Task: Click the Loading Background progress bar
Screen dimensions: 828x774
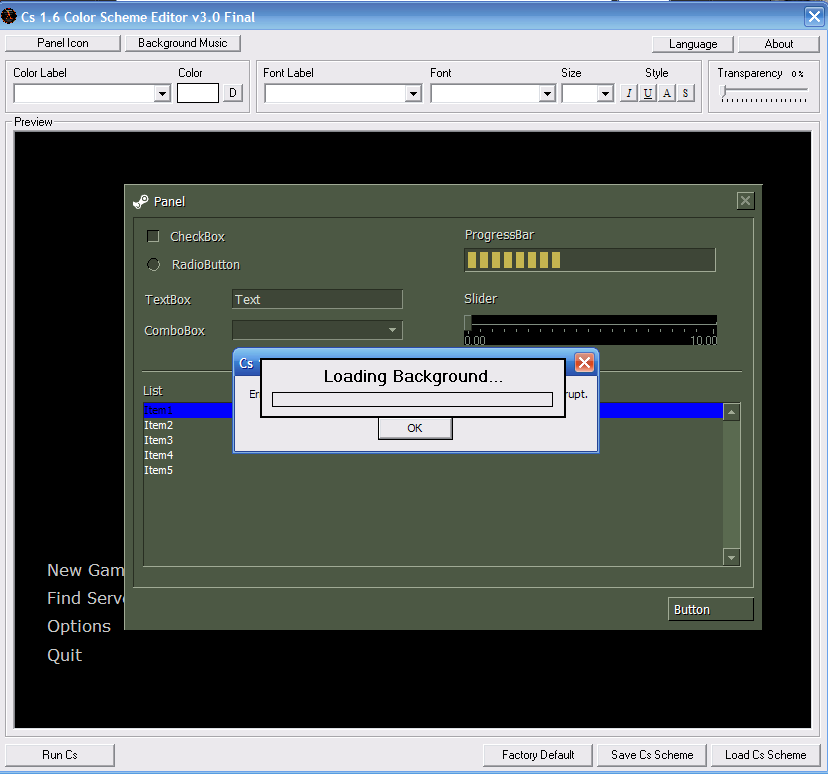Action: pyautogui.click(x=412, y=399)
